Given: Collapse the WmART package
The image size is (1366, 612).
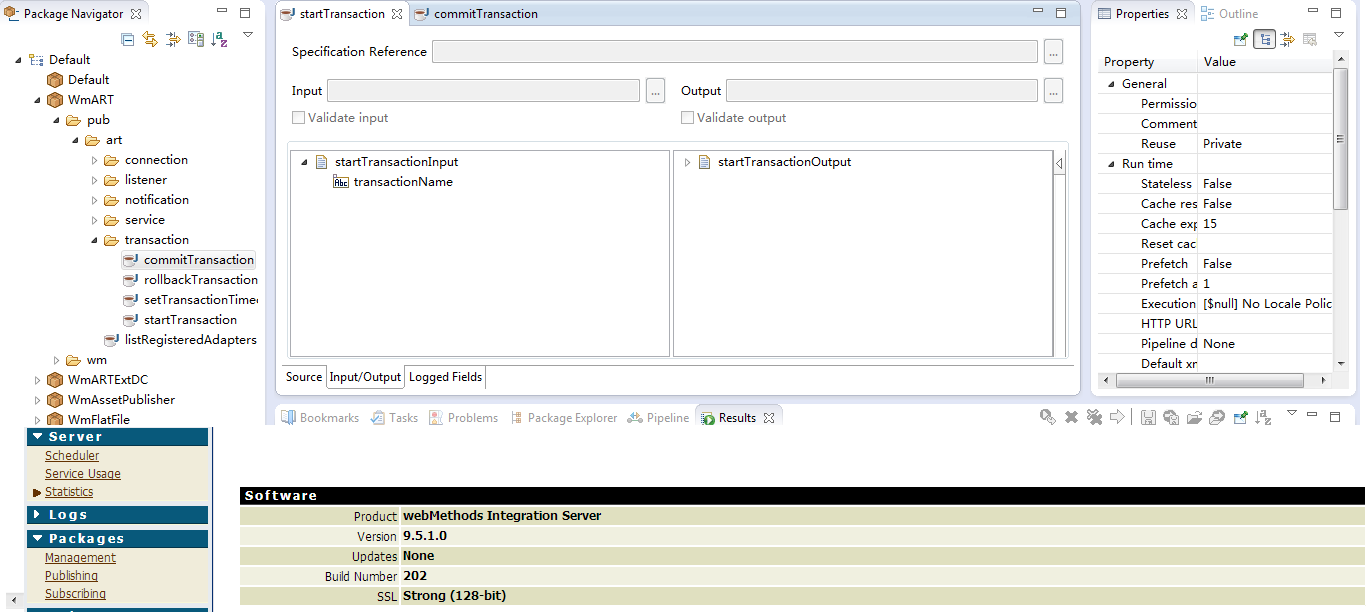Looking at the screenshot, I should [37, 100].
